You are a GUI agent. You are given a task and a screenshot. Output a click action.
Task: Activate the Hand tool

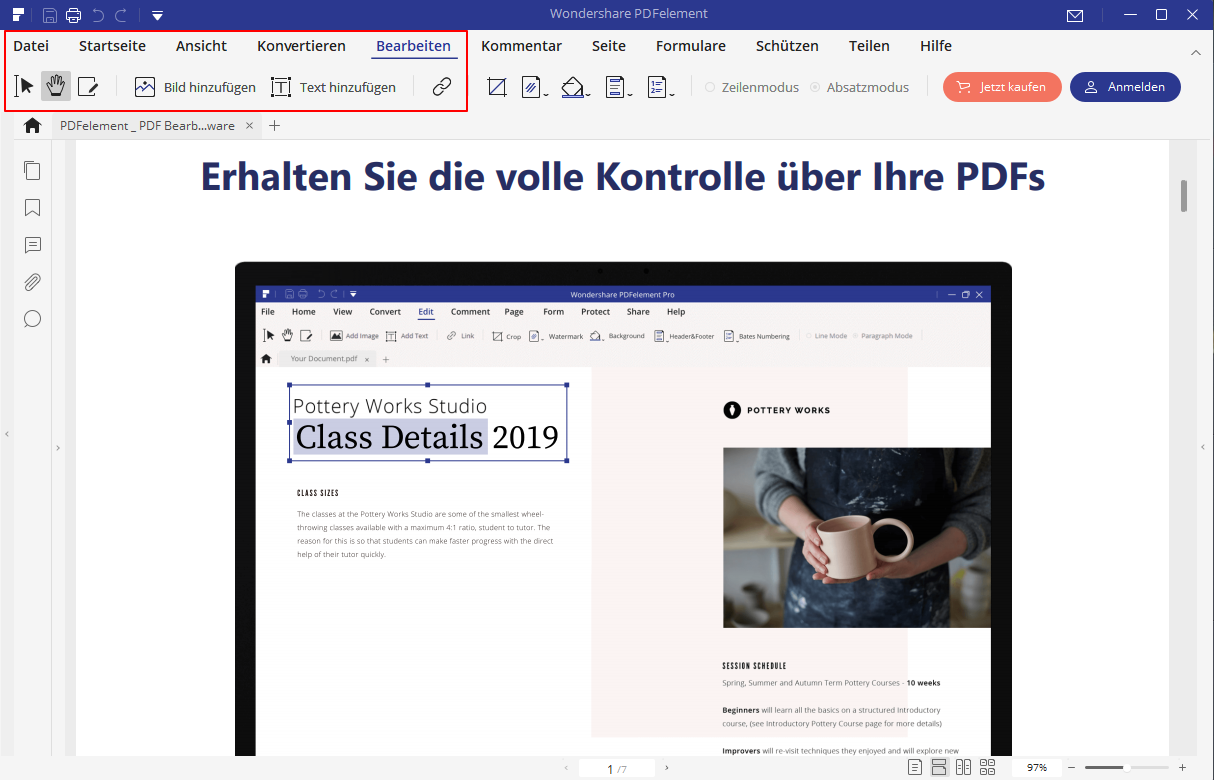coord(56,87)
